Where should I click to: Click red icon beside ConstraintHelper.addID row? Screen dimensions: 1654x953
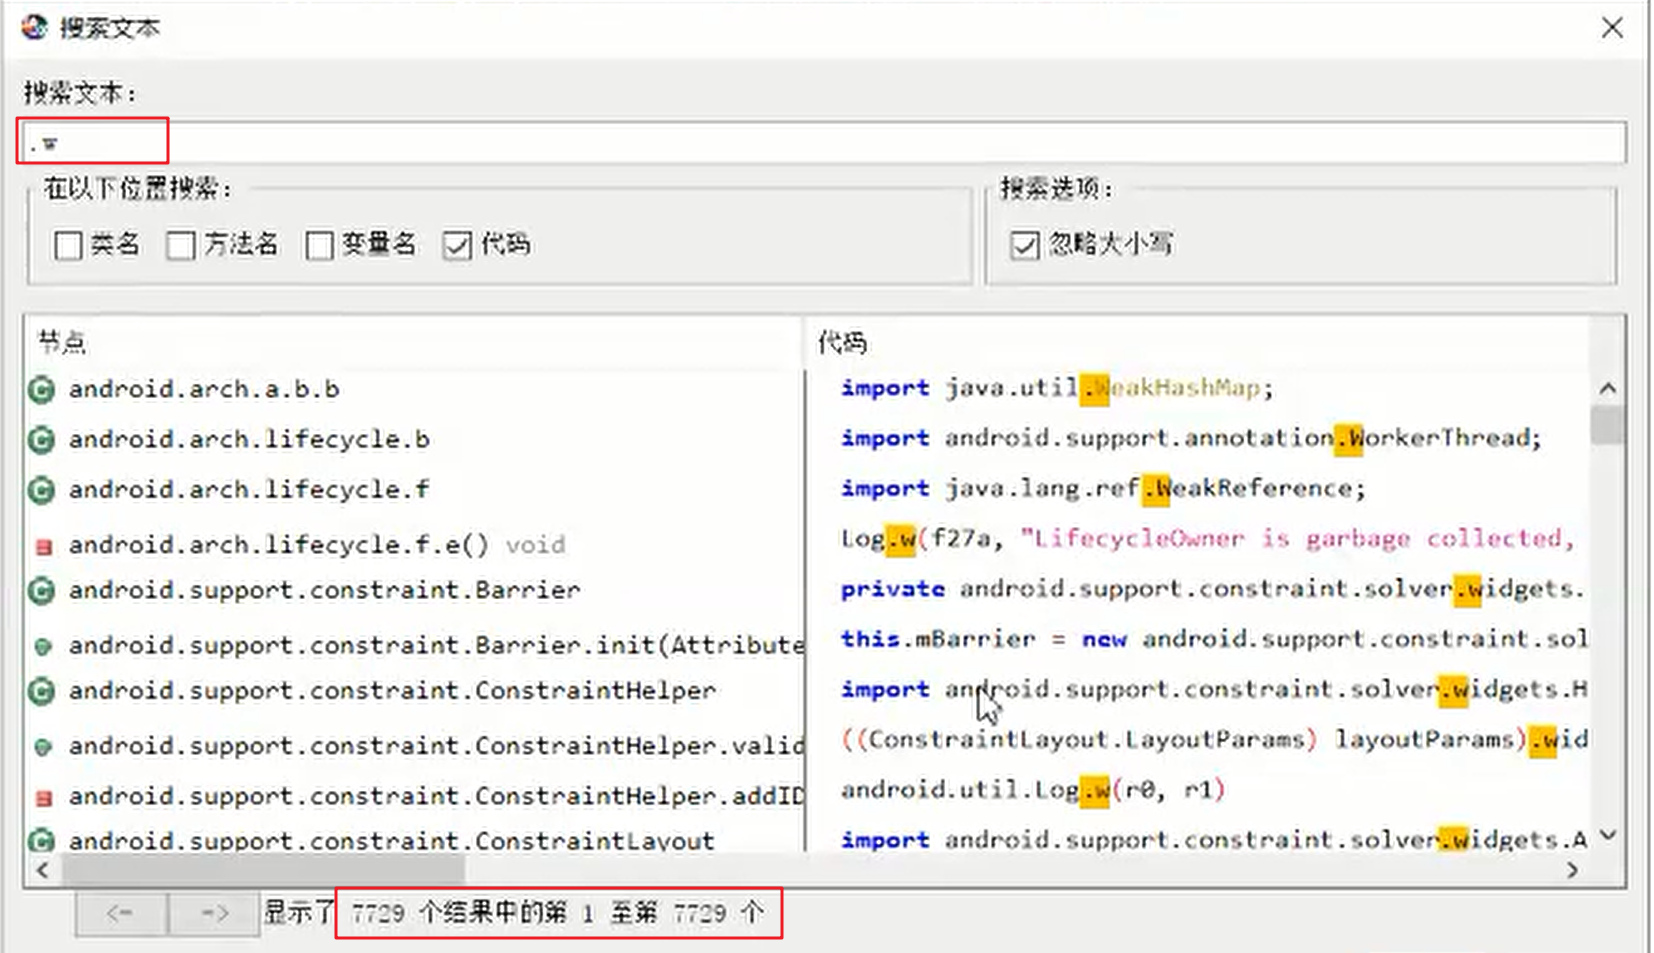click(43, 798)
